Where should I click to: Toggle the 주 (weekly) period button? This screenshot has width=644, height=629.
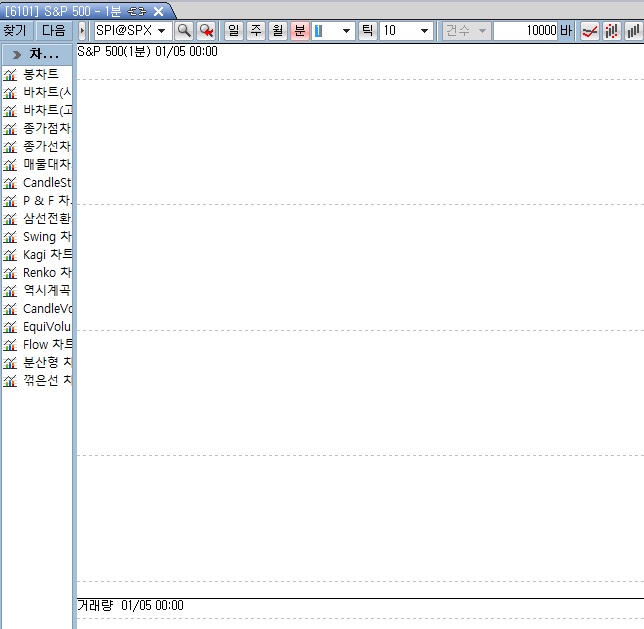(x=256, y=31)
